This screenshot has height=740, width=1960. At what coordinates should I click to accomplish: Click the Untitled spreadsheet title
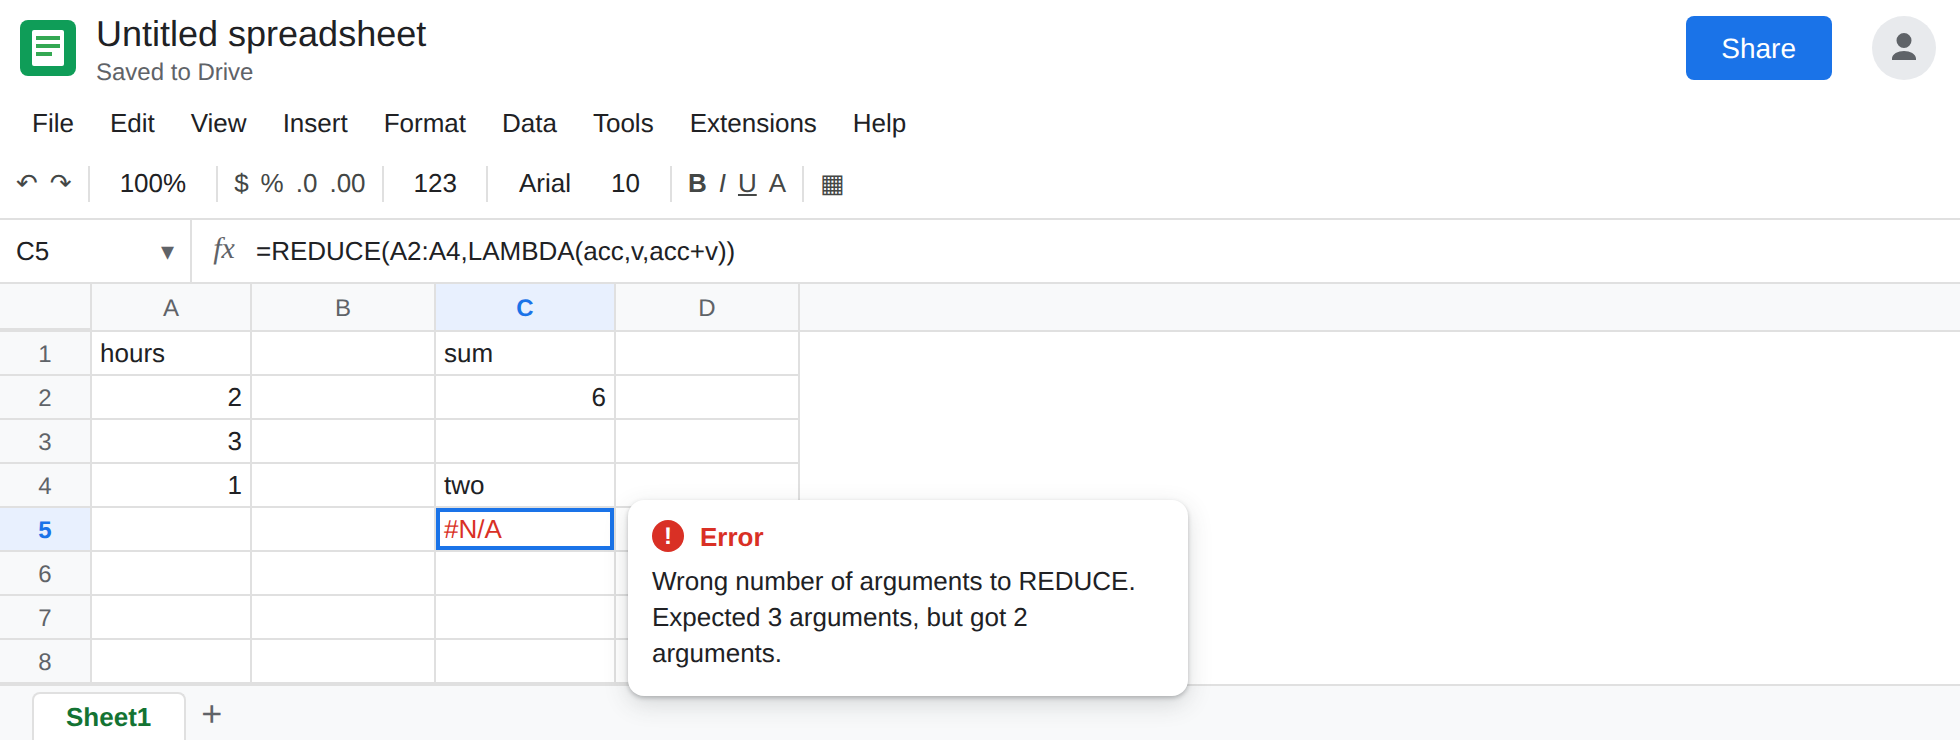(261, 34)
